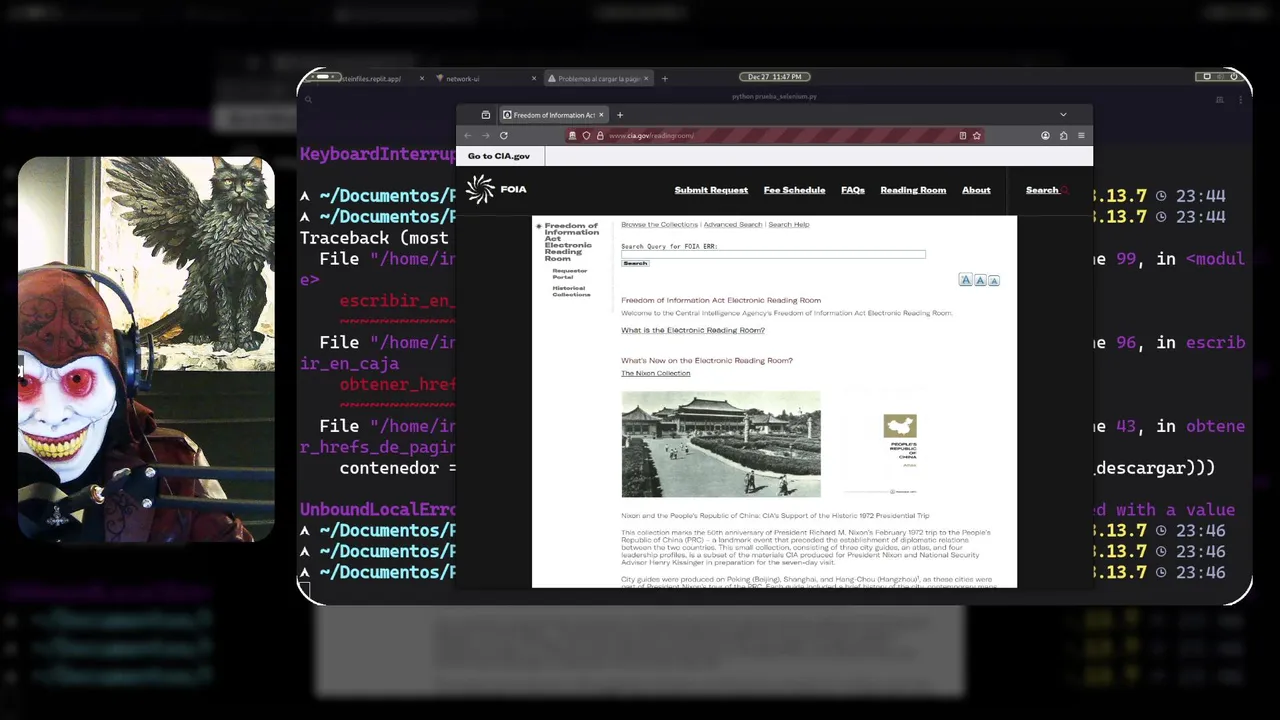
Task: Expand the list all tabs chevron
Action: pyautogui.click(x=1063, y=115)
